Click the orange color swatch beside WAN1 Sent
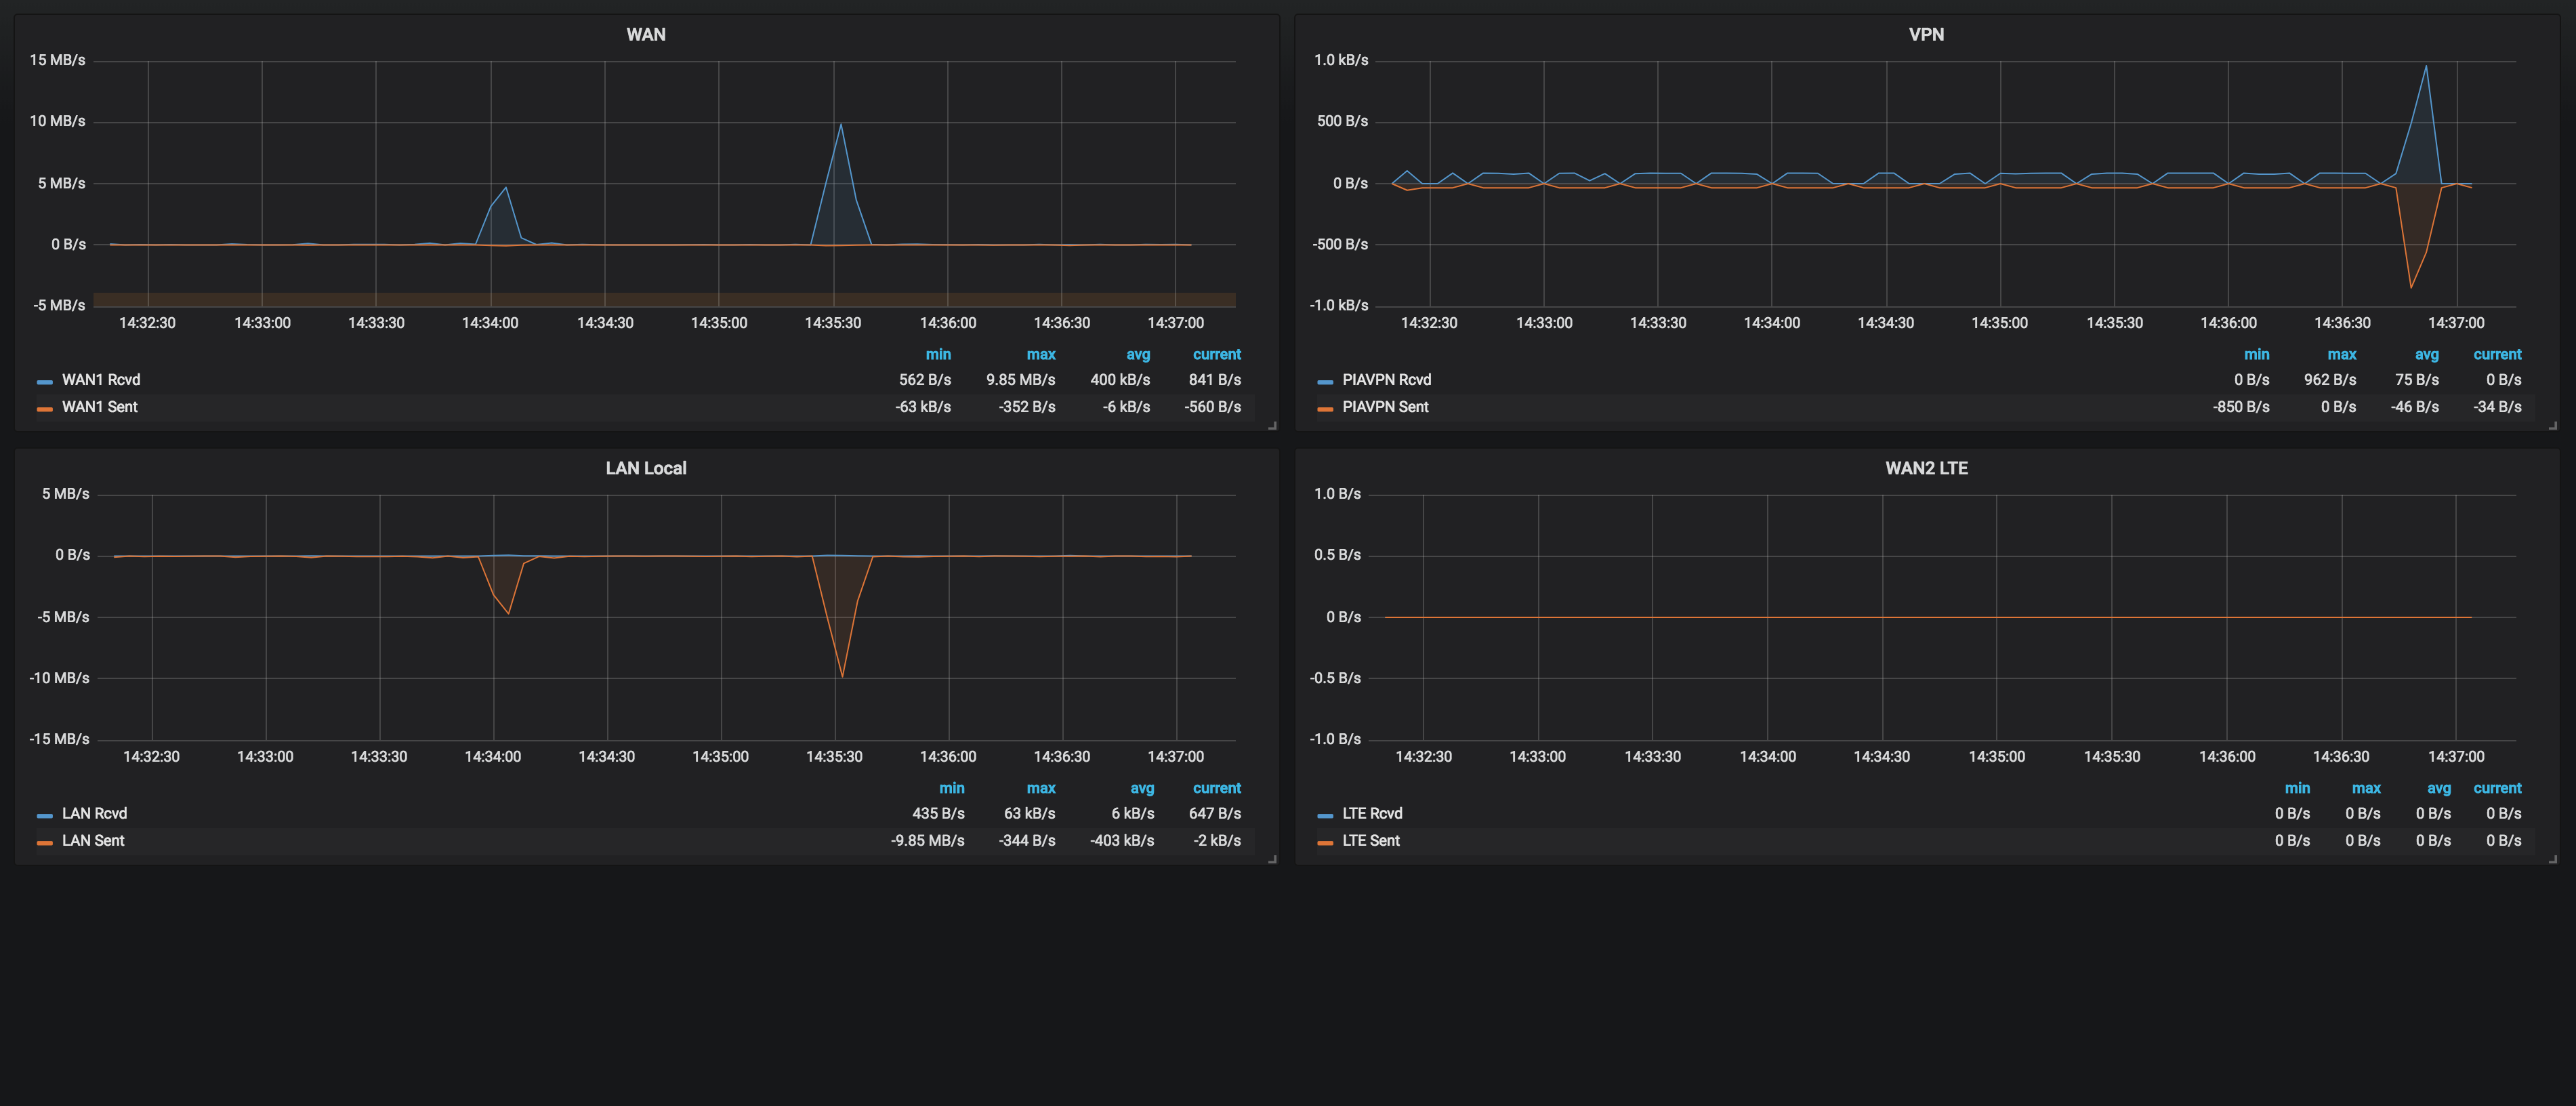The image size is (2576, 1106). pos(44,408)
